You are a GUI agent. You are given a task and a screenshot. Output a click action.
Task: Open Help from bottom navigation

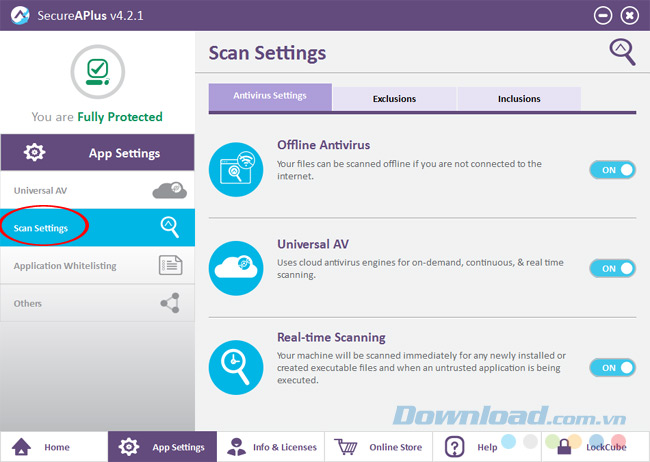(x=487, y=447)
